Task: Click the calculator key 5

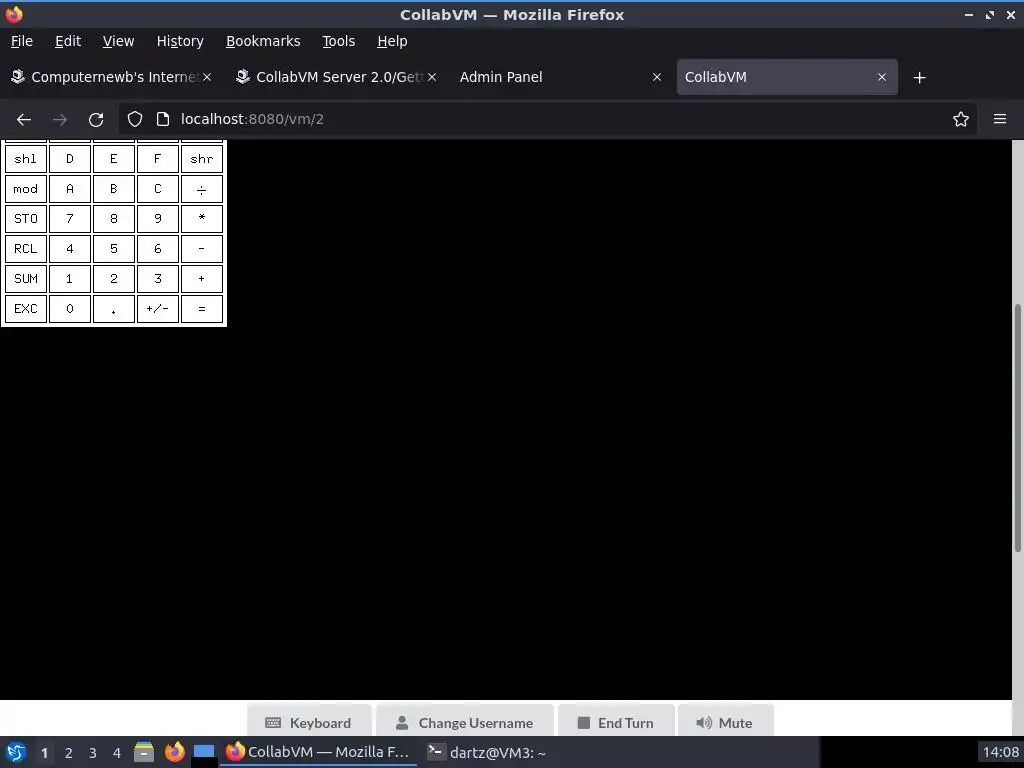Action: tap(114, 249)
